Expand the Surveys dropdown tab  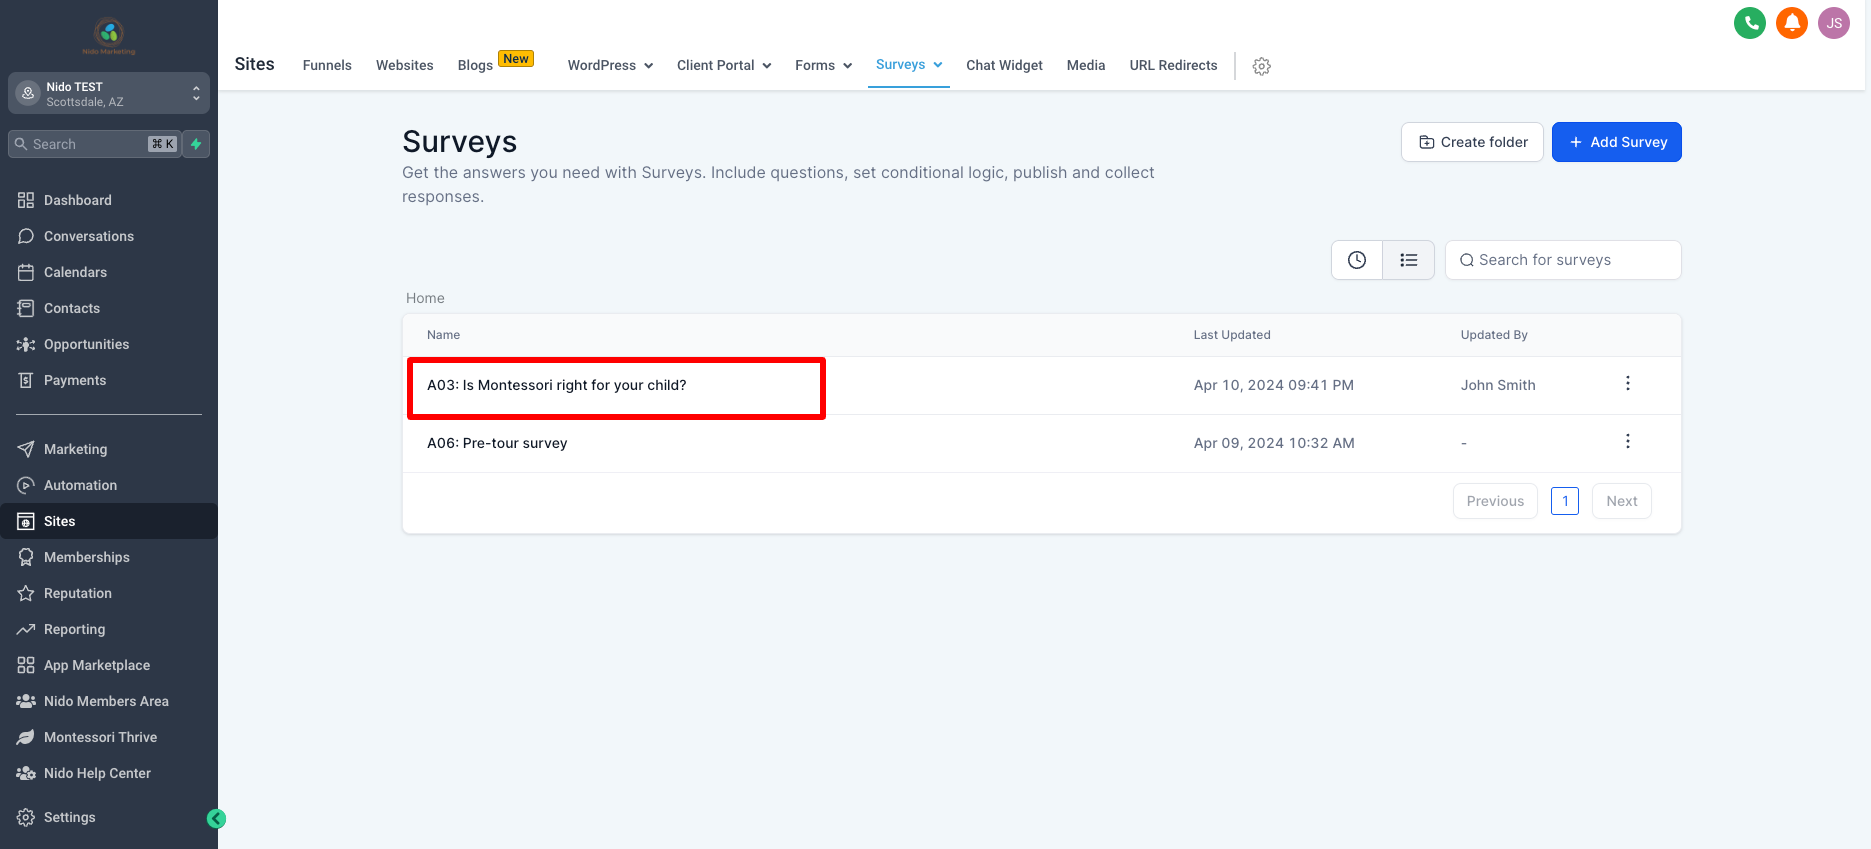click(x=909, y=64)
